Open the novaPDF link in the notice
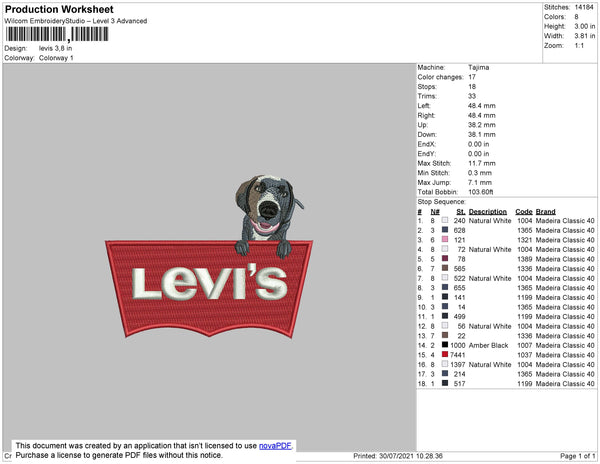Viewport: 600px width, 464px height. (x=275, y=446)
